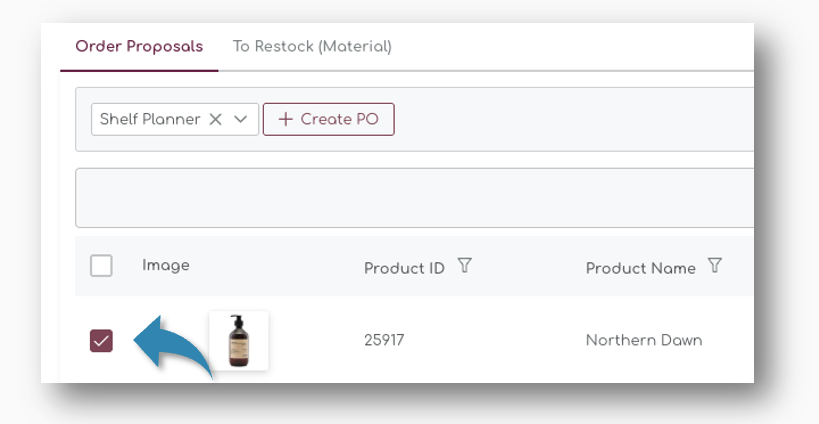This screenshot has height=424, width=819.
Task: Switch to the Order Proposals tab
Action: click(139, 47)
